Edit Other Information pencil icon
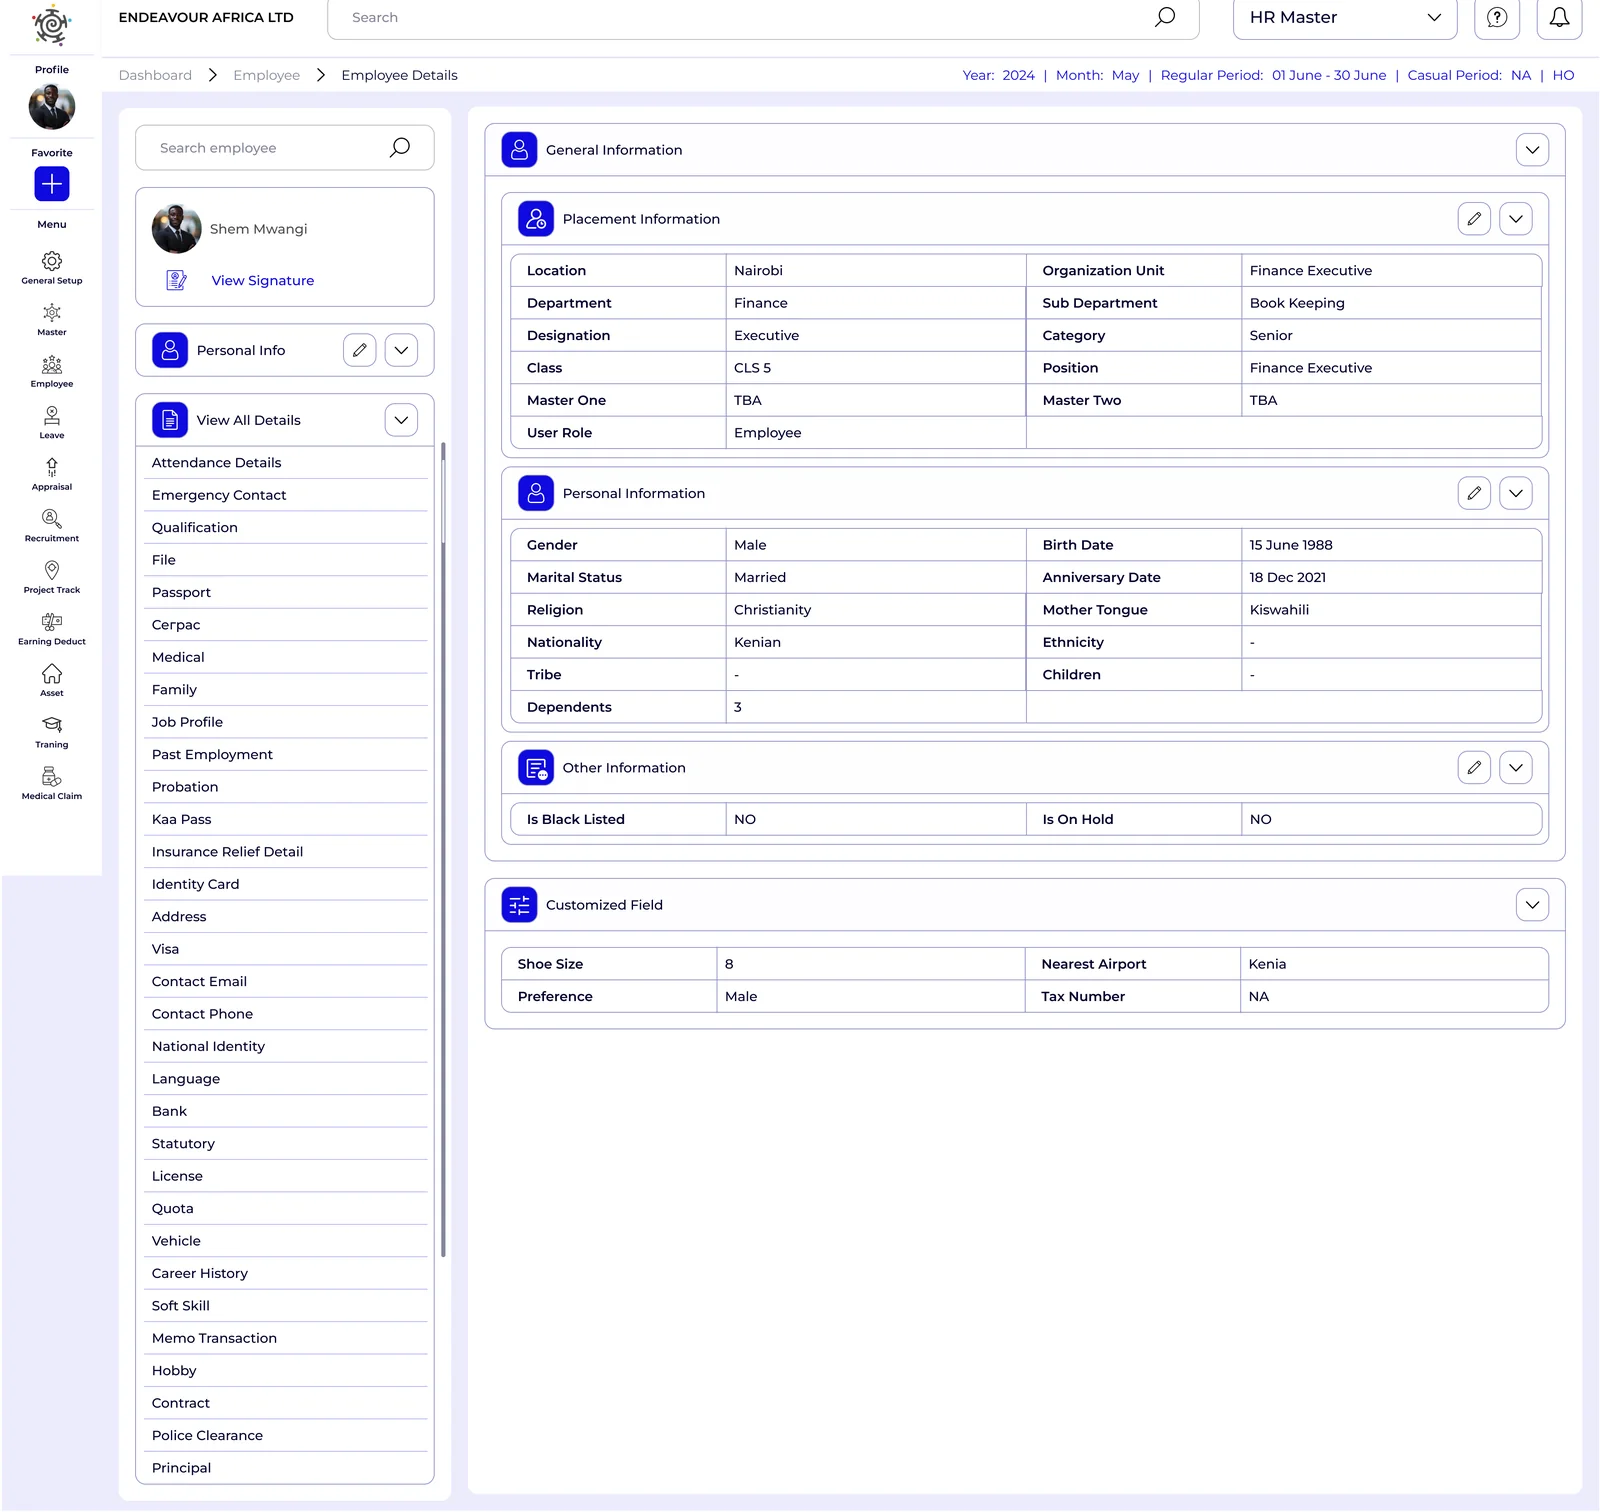 [x=1474, y=768]
